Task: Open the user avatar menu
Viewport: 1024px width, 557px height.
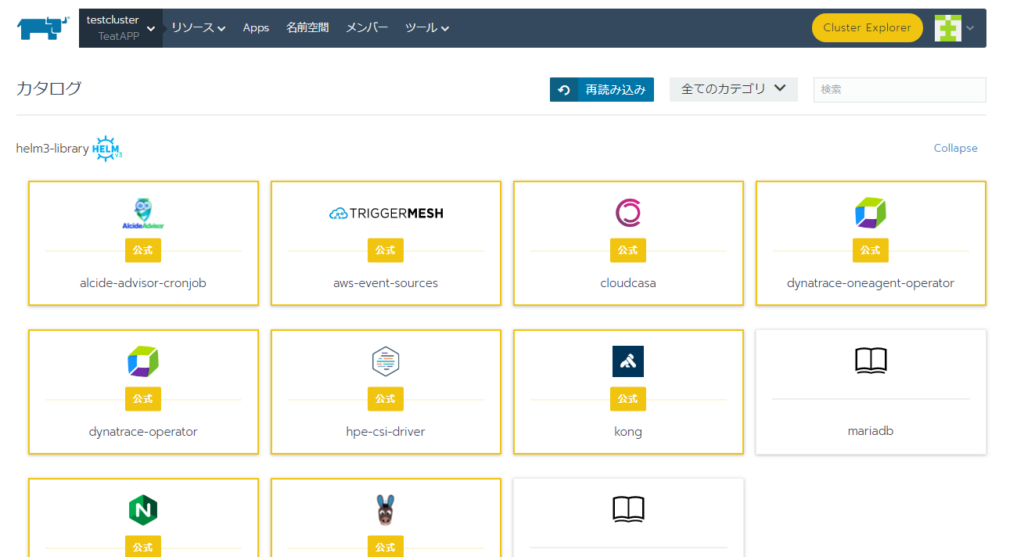Action: click(x=954, y=28)
